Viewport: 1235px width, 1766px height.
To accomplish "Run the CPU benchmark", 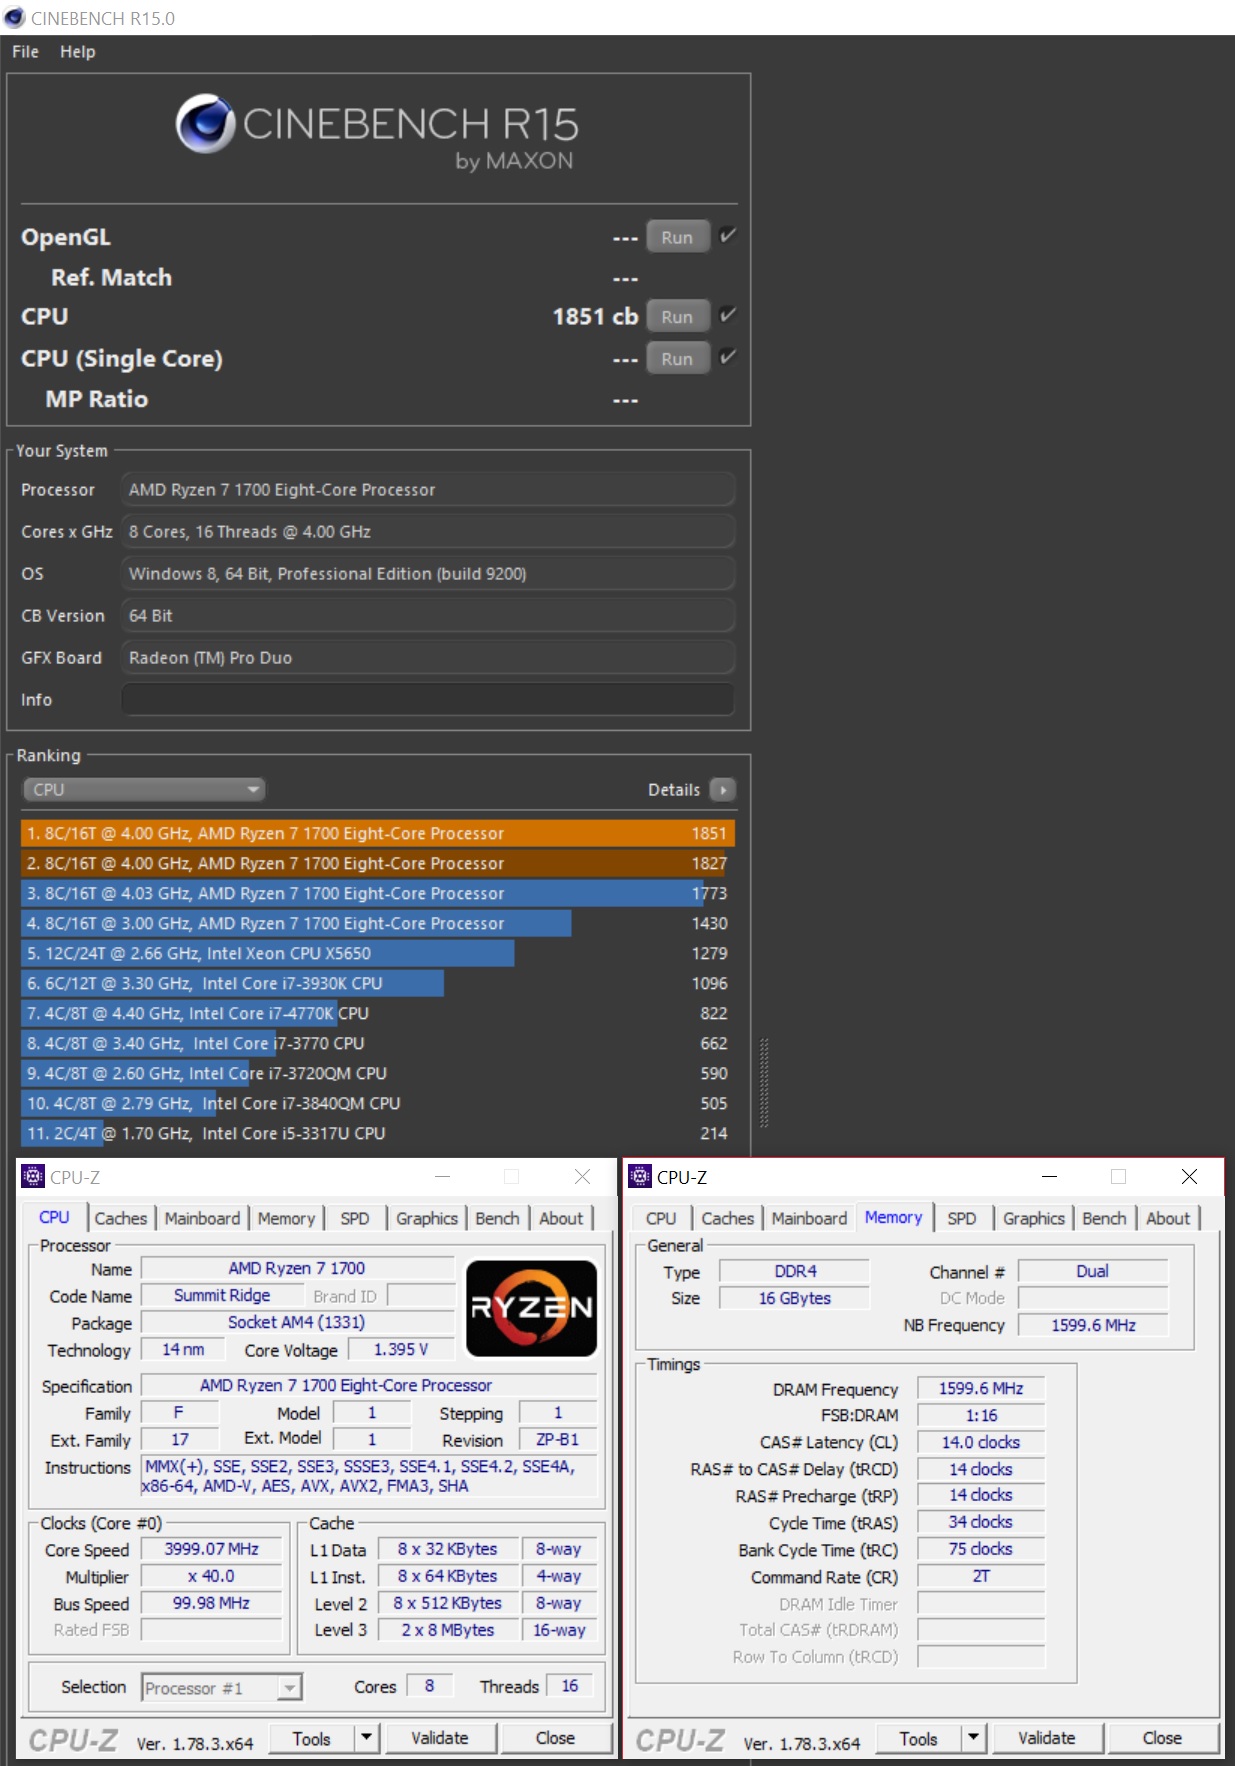I will click(x=677, y=316).
